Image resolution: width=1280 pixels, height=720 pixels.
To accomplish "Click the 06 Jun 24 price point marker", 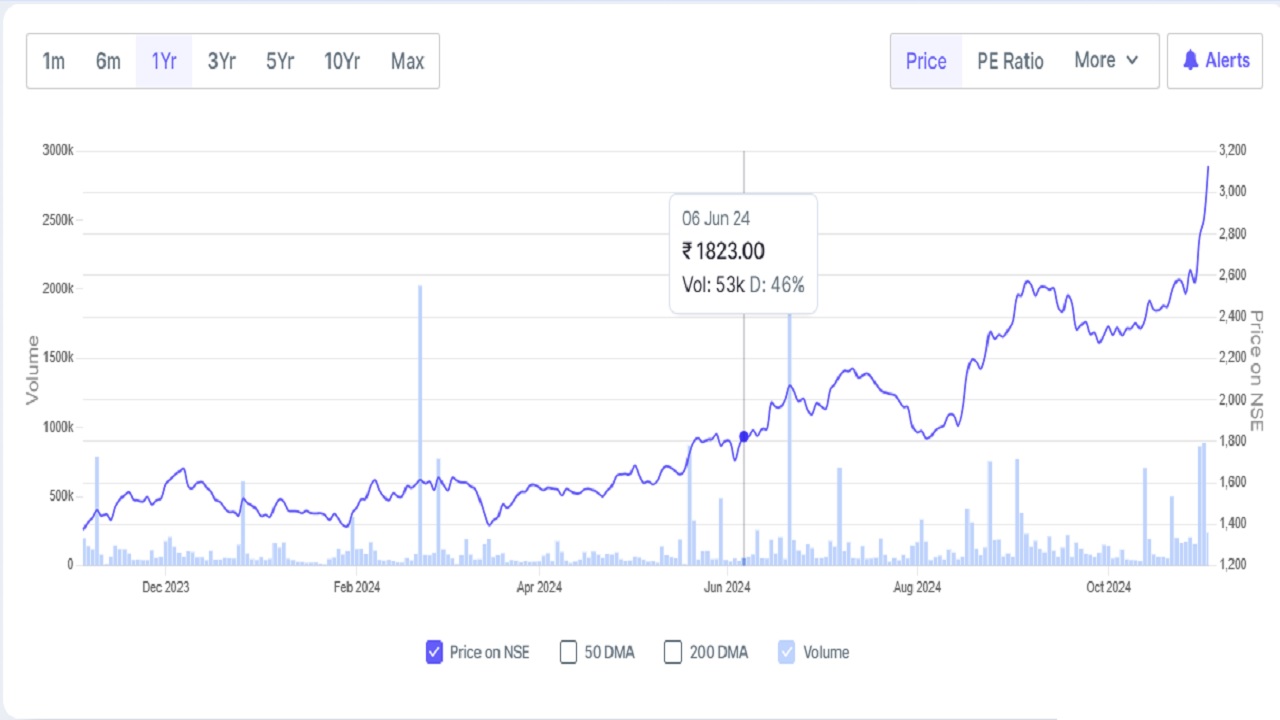I will [743, 436].
